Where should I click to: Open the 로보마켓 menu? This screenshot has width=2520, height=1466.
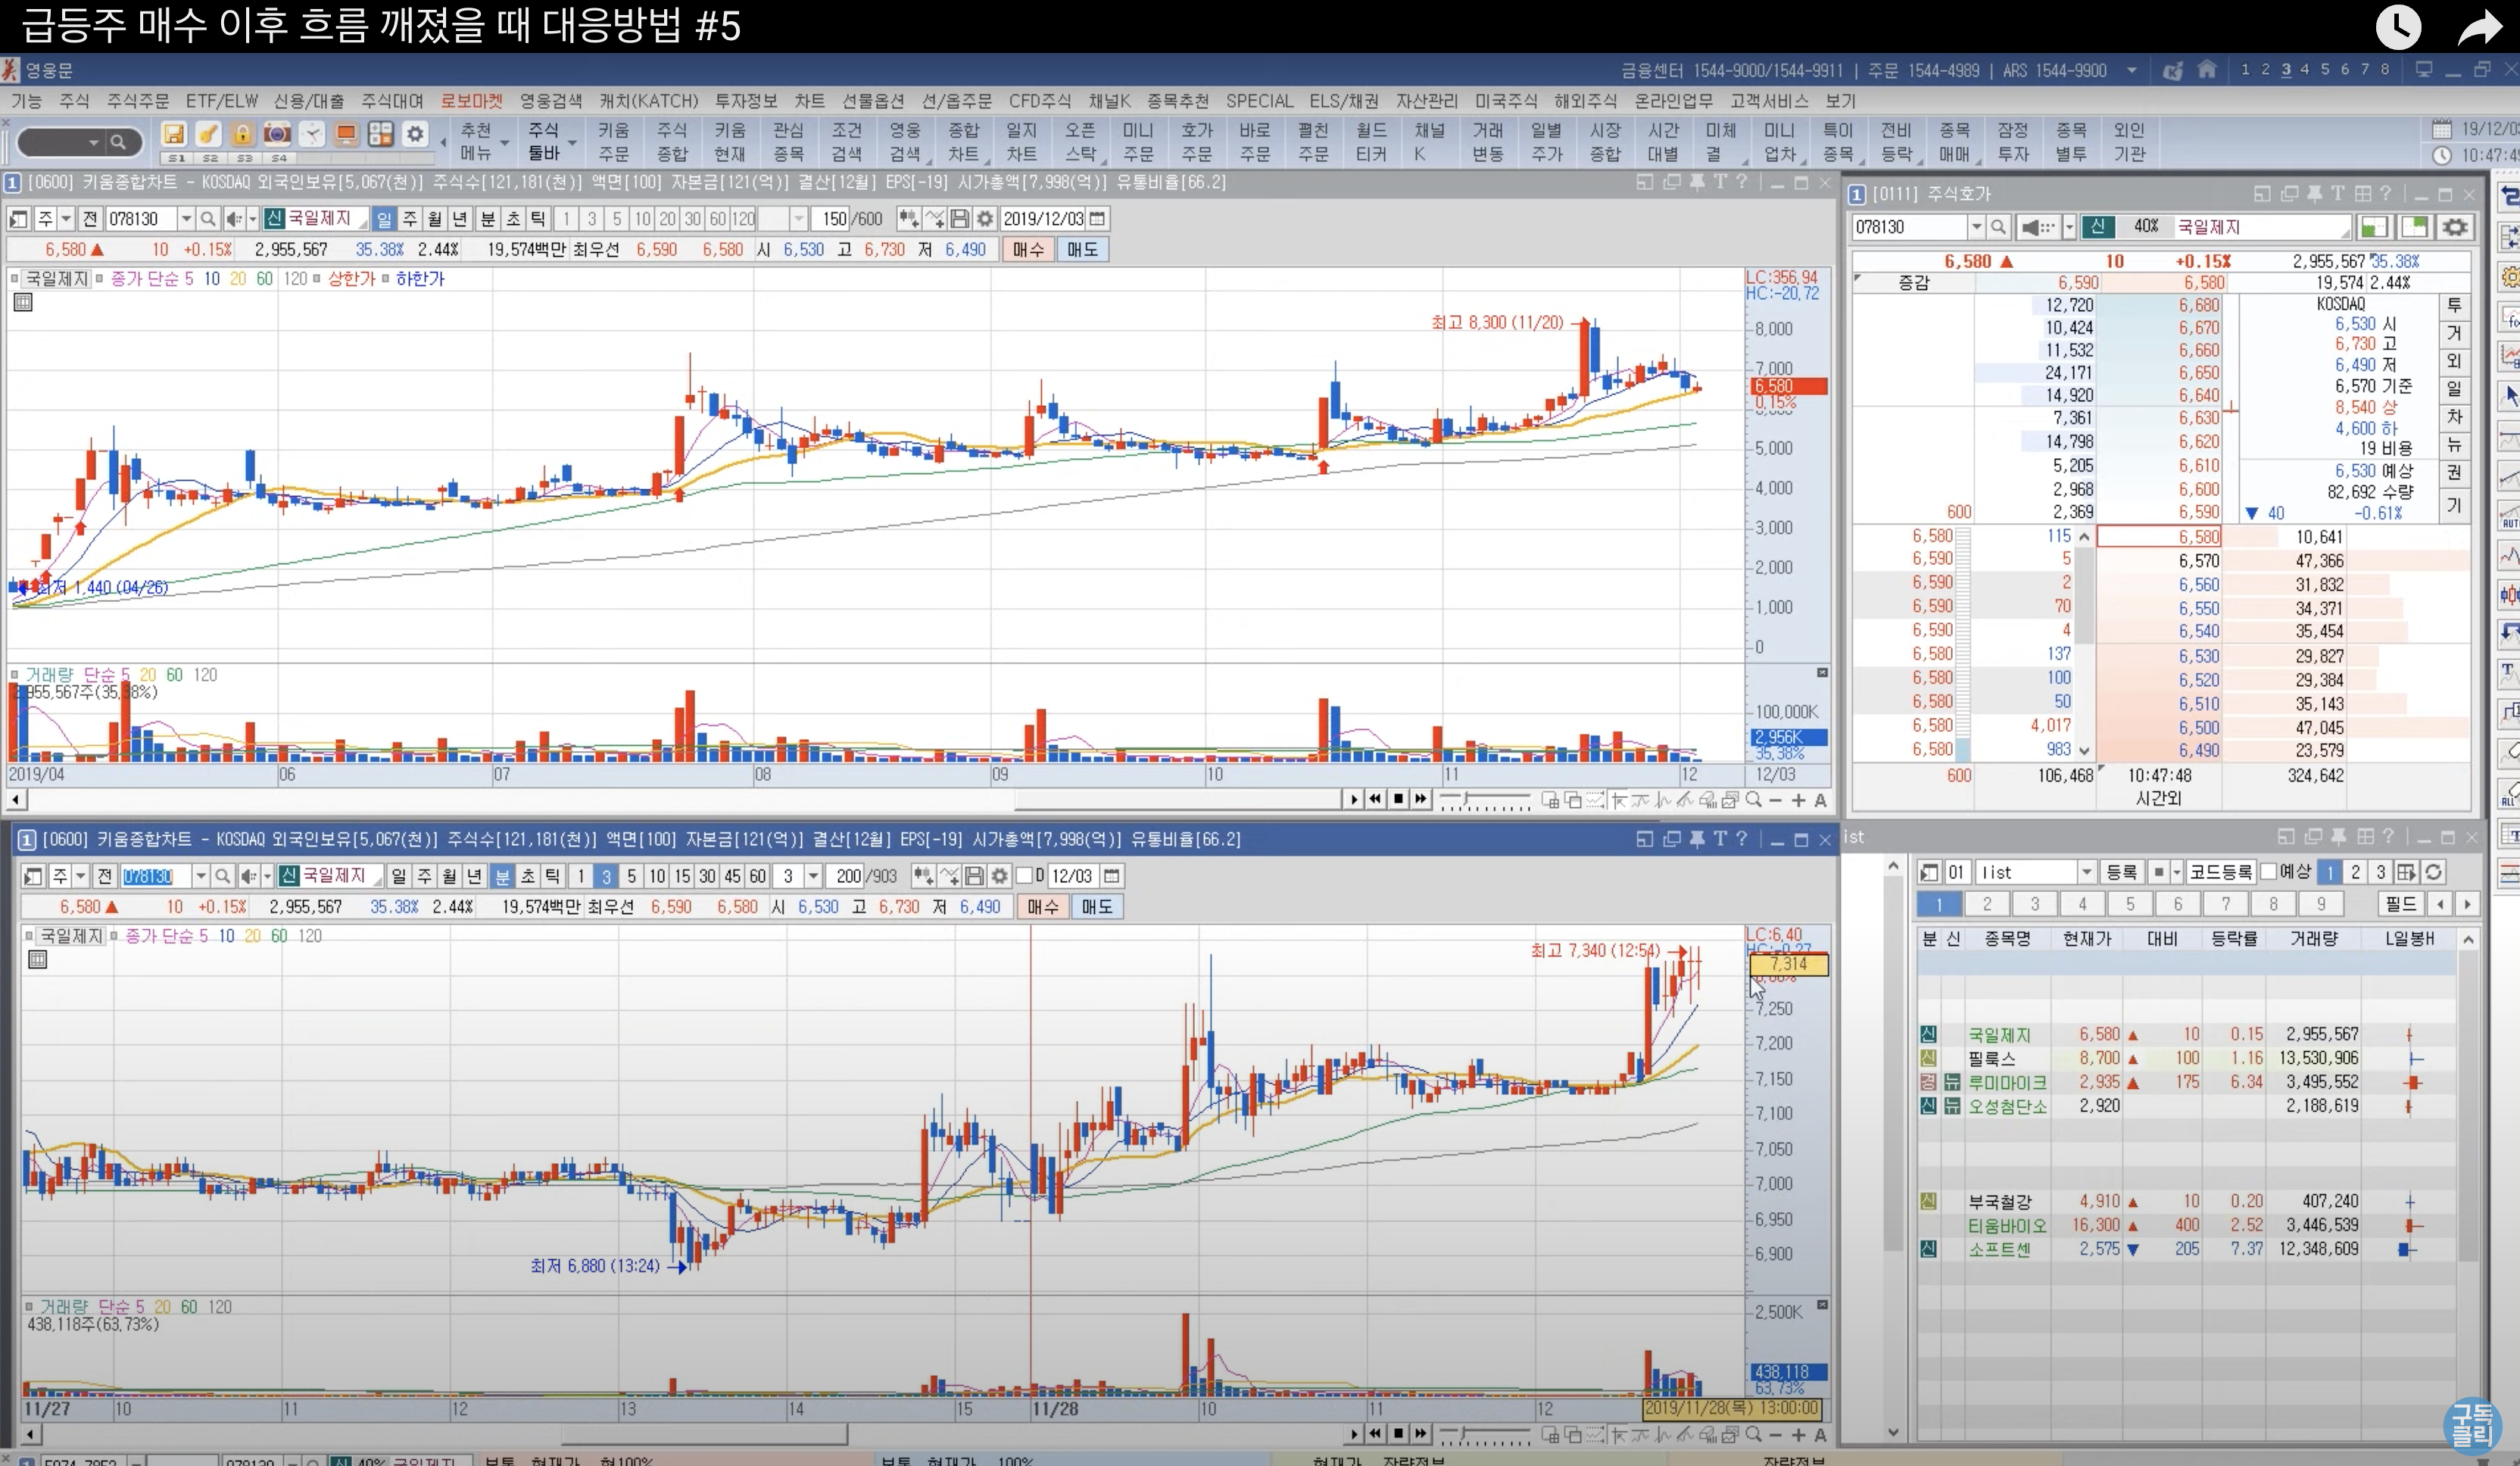point(471,101)
